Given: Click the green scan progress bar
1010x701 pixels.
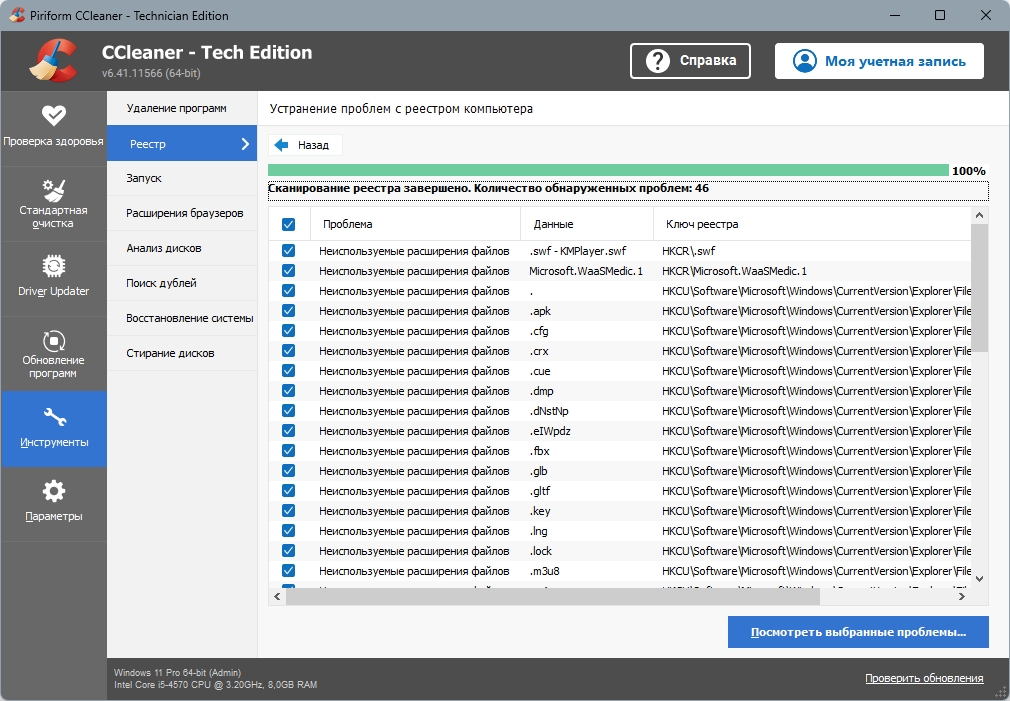Looking at the screenshot, I should [x=608, y=170].
